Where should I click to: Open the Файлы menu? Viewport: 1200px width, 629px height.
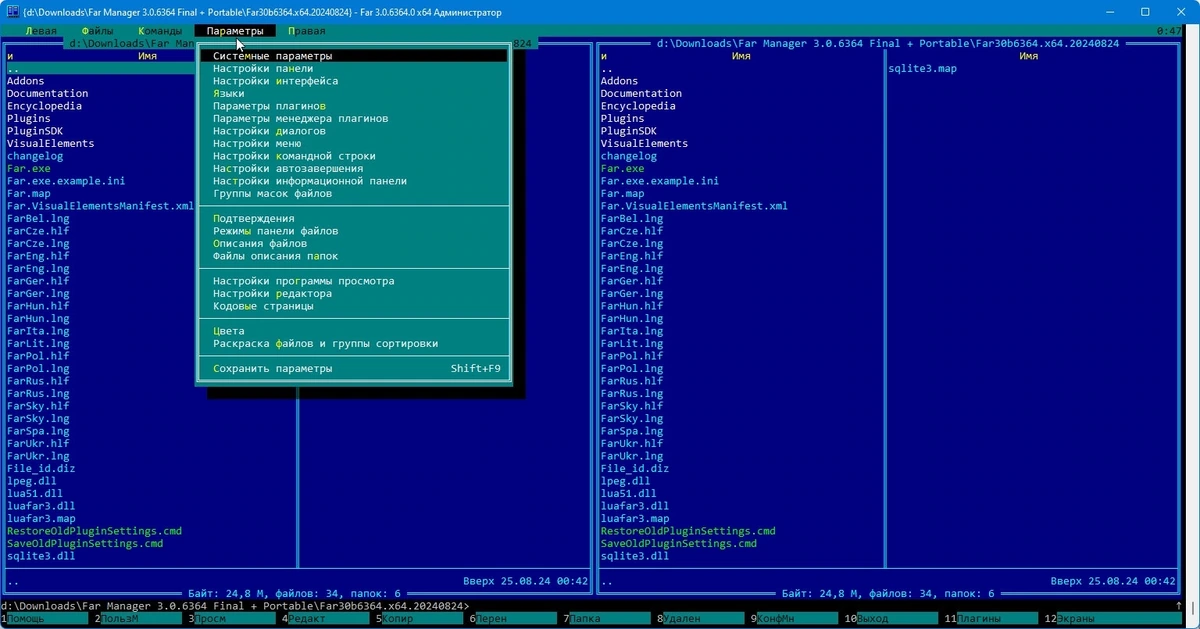pos(97,31)
